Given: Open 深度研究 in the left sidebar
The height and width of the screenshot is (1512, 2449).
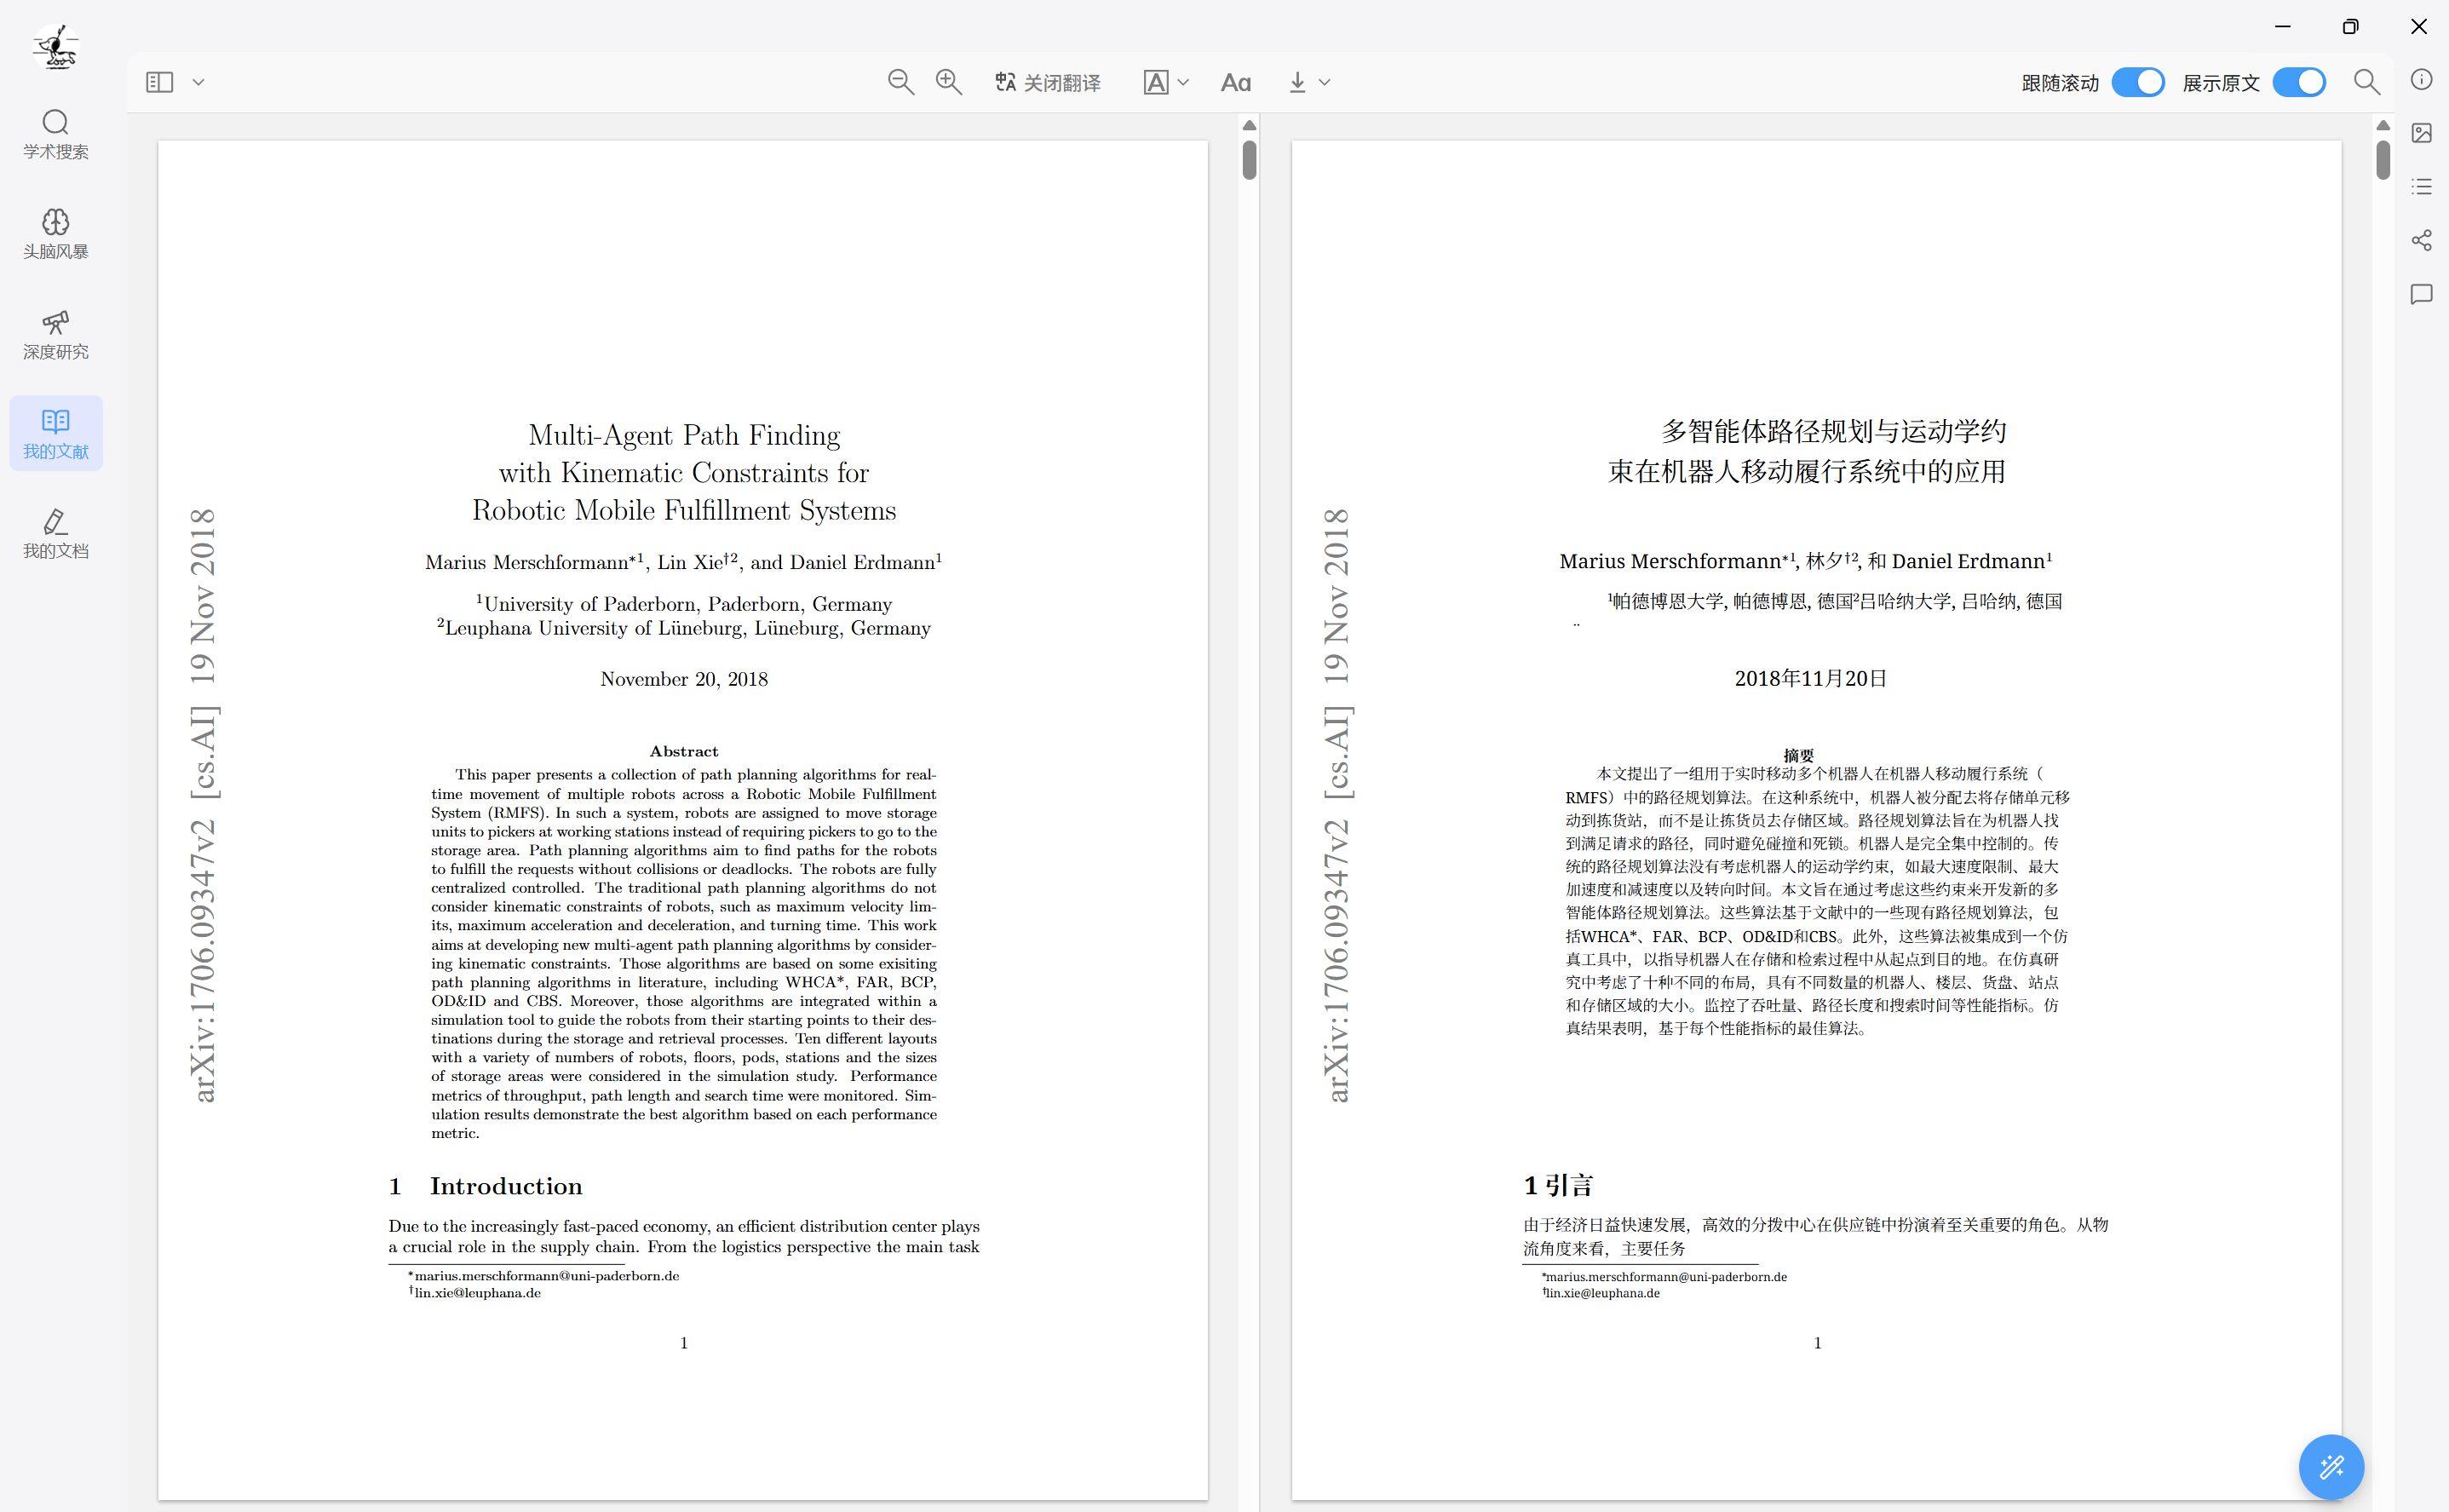Looking at the screenshot, I should pyautogui.click(x=56, y=335).
